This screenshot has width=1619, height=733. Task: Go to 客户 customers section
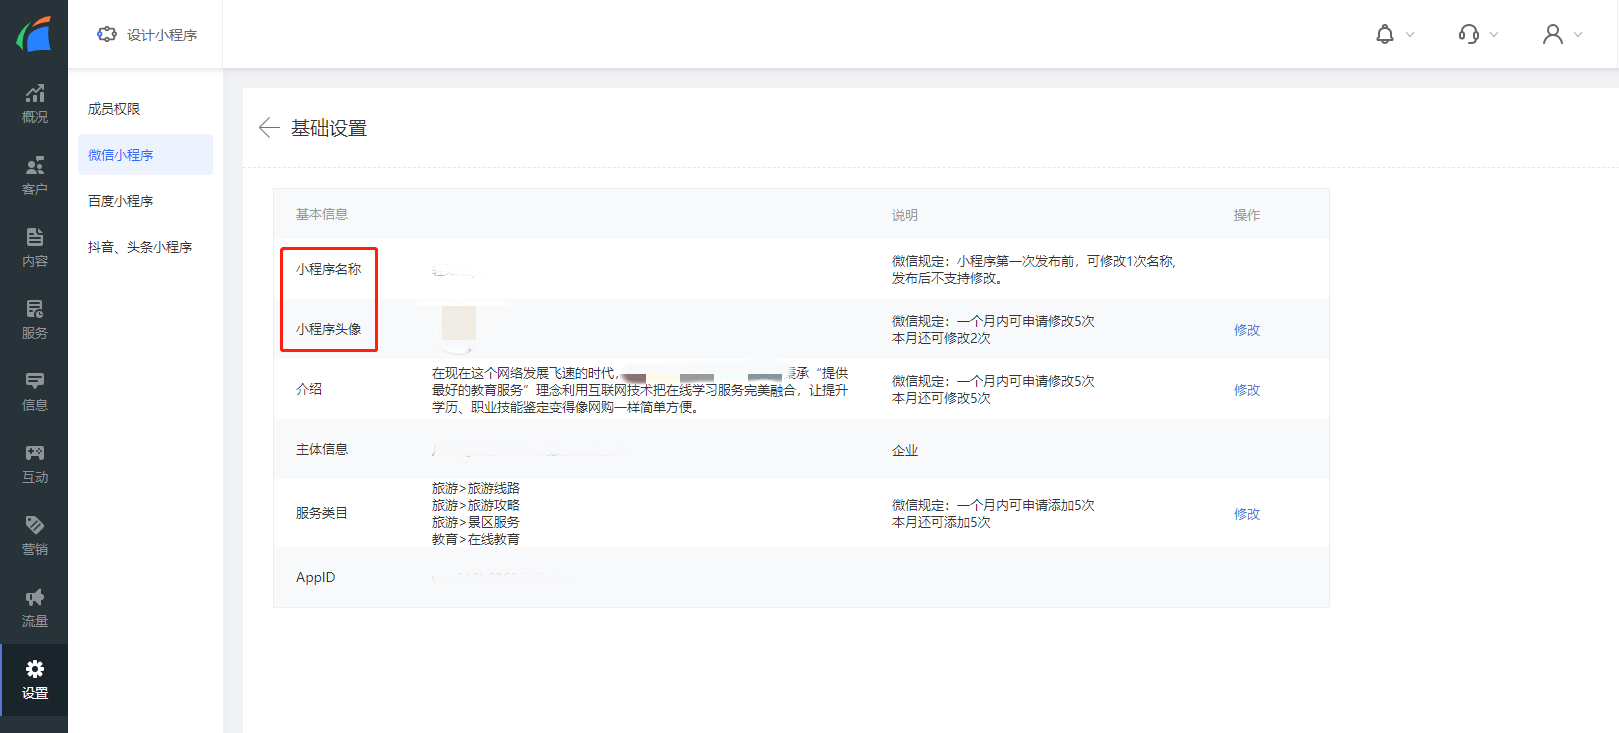[x=34, y=175]
